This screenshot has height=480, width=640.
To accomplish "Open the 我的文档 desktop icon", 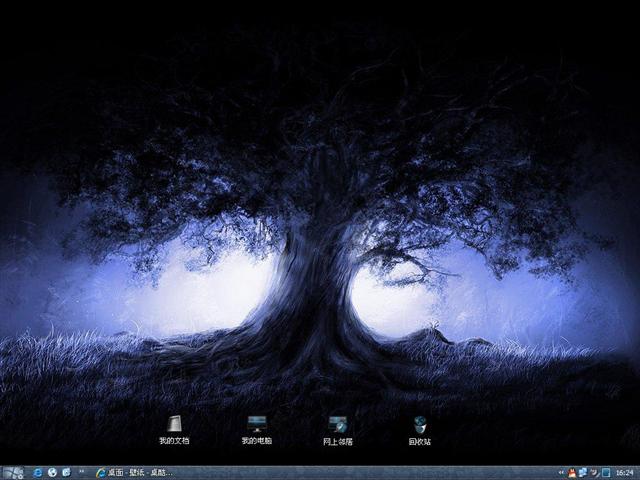I will [x=174, y=423].
